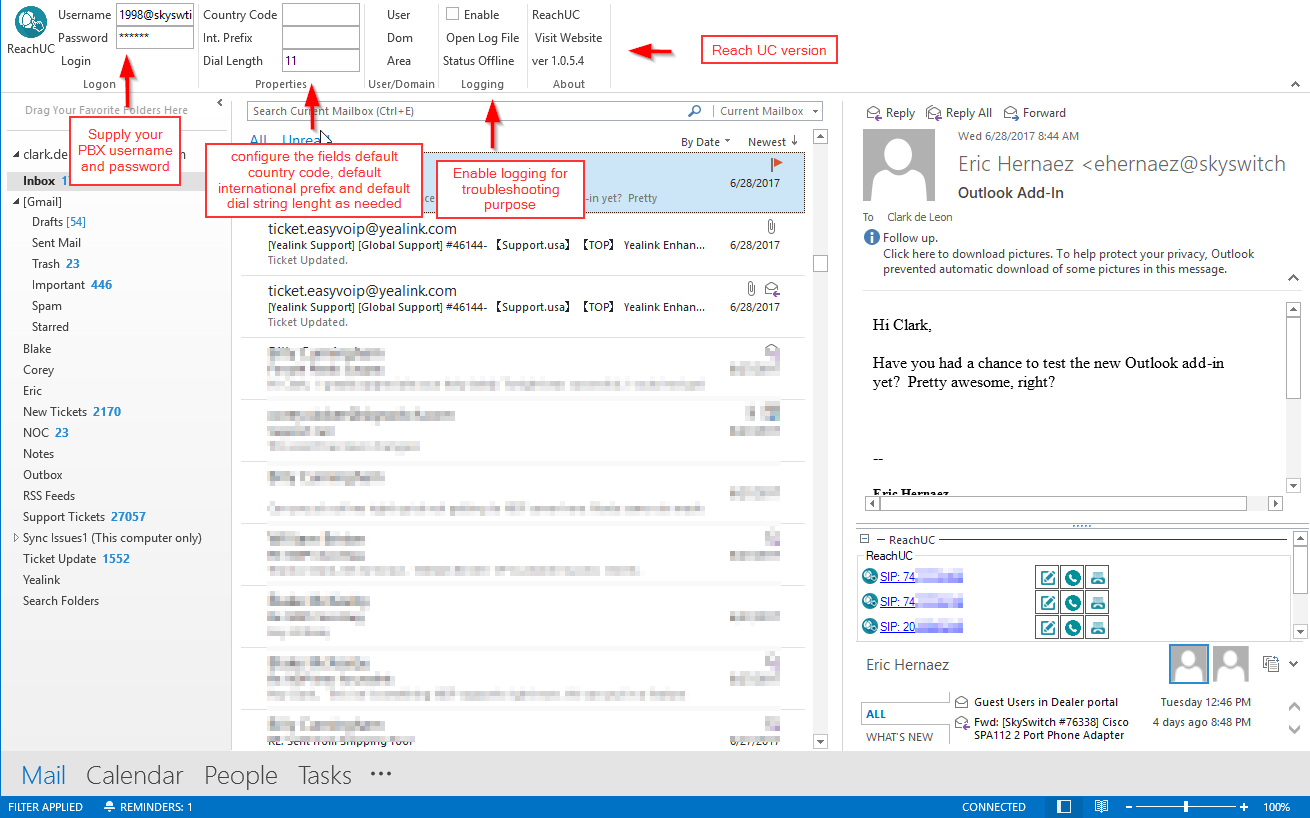Open the By Date arrange dropdown

pyautogui.click(x=706, y=142)
